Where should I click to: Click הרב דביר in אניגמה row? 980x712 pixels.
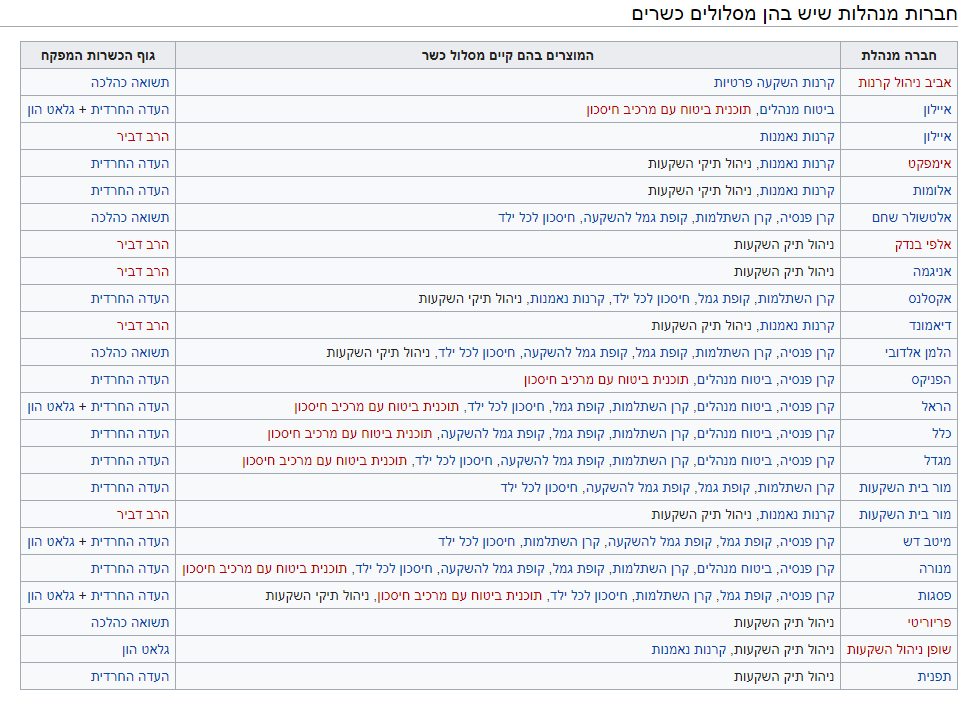(142, 271)
